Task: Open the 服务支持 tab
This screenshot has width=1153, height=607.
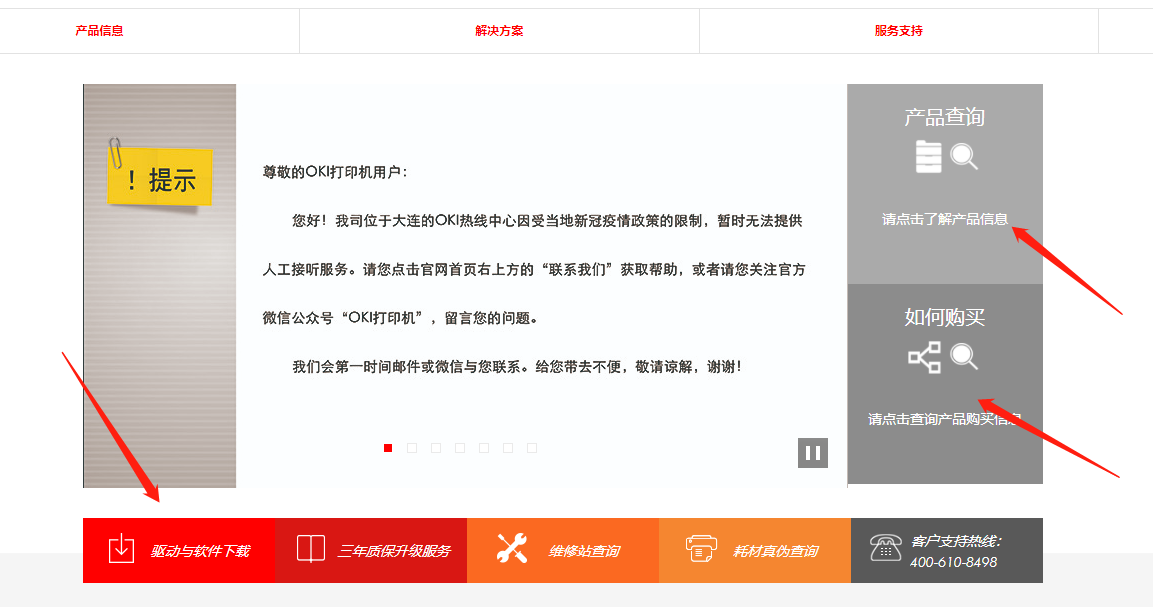Action: pos(898,30)
